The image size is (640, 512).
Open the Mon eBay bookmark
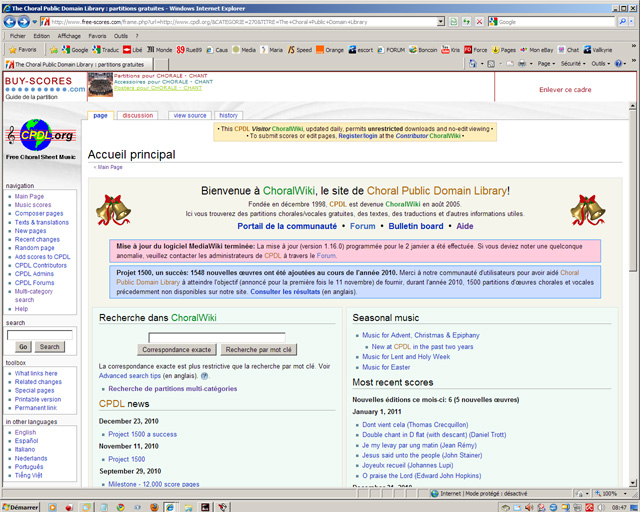536,50
